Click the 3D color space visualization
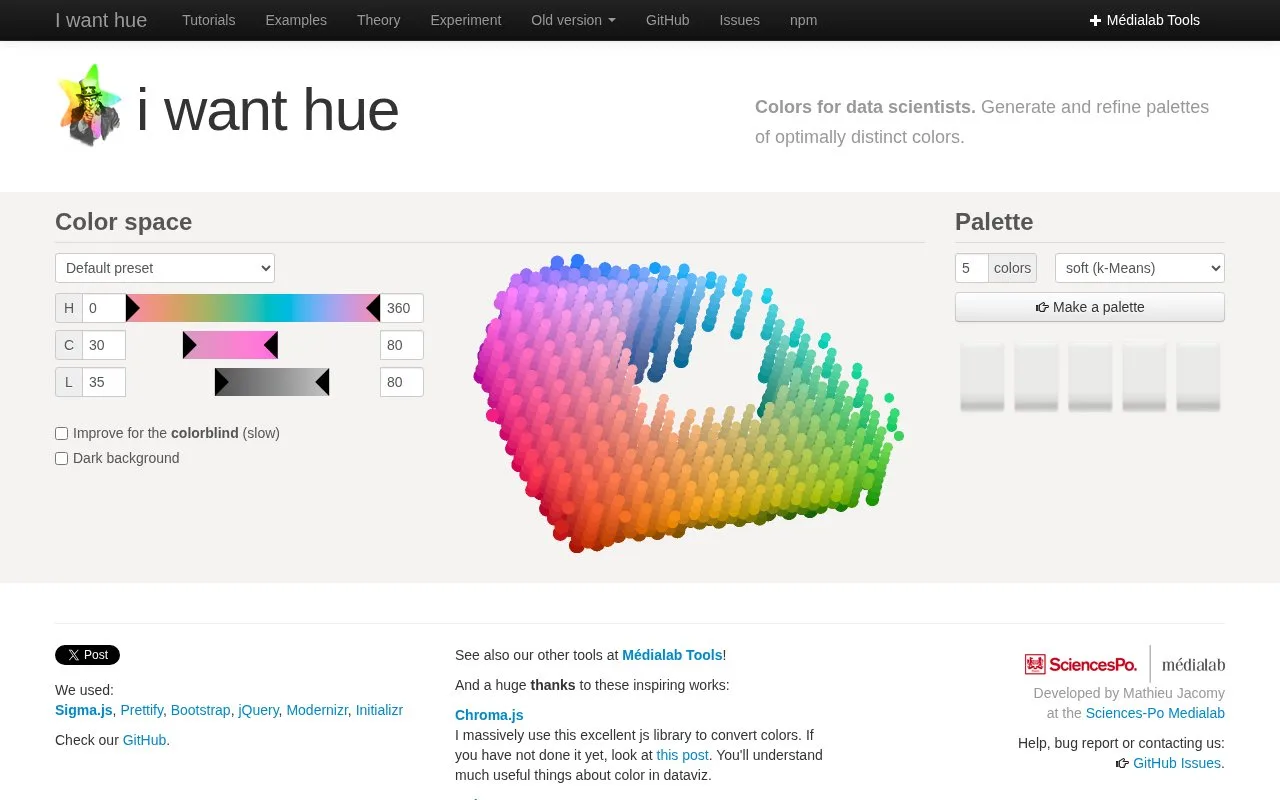This screenshot has width=1280, height=800. coord(688,403)
